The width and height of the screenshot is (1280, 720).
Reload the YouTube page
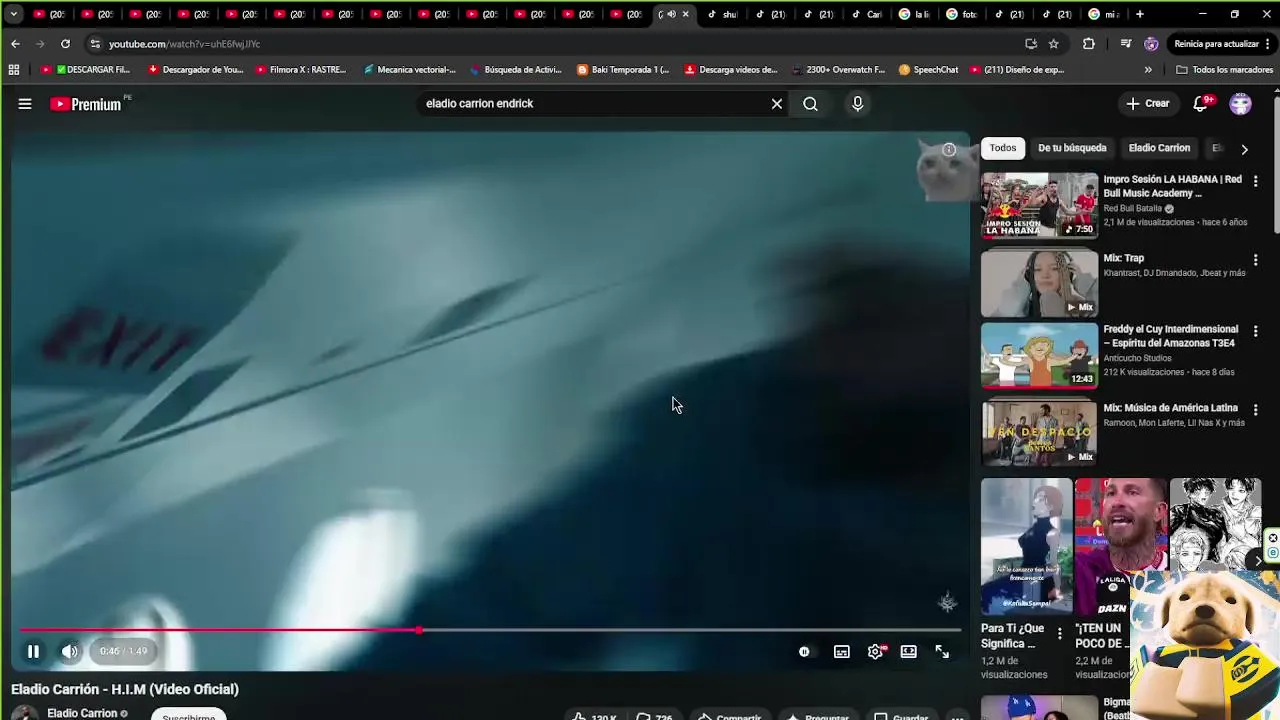[65, 44]
